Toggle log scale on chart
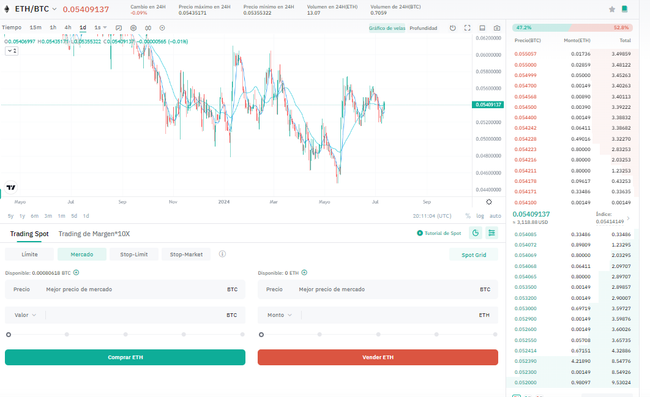 click(x=480, y=216)
